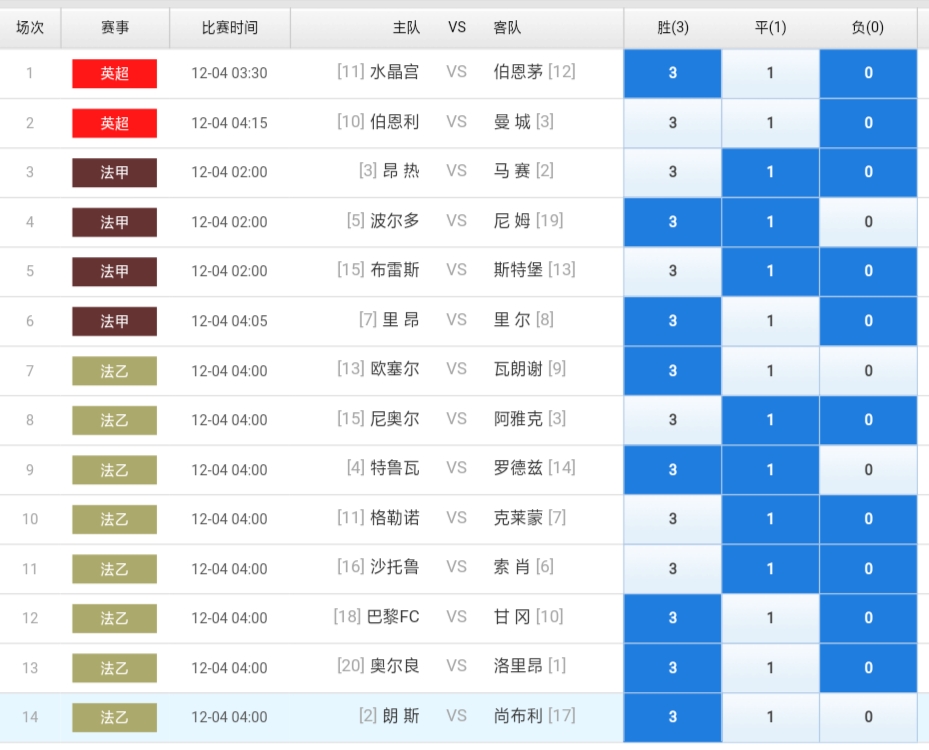The image size is (929, 750).
Task: Select draw (1) for match 7 欧塞尔
Action: point(770,371)
